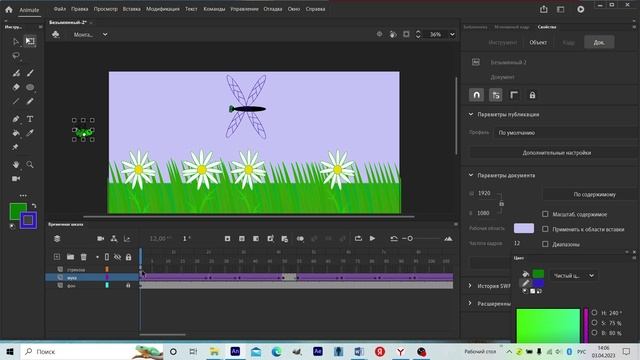The width and height of the screenshot is (640, 360).
Task: Click the new layer icon in timeline
Action: point(57,257)
